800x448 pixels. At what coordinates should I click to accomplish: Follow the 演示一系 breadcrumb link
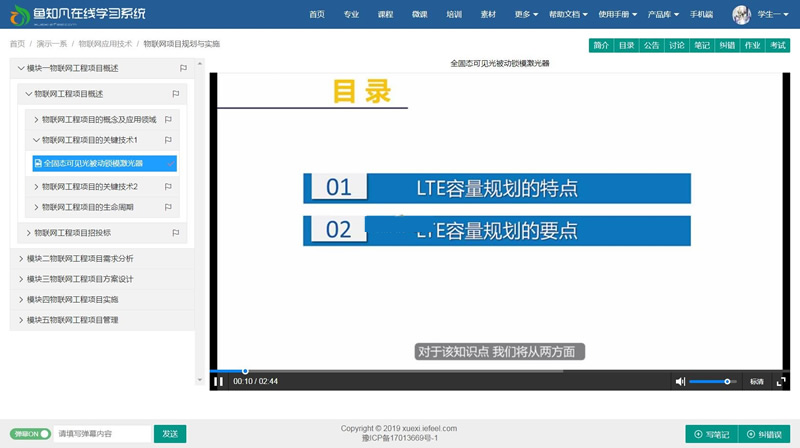(x=52, y=44)
